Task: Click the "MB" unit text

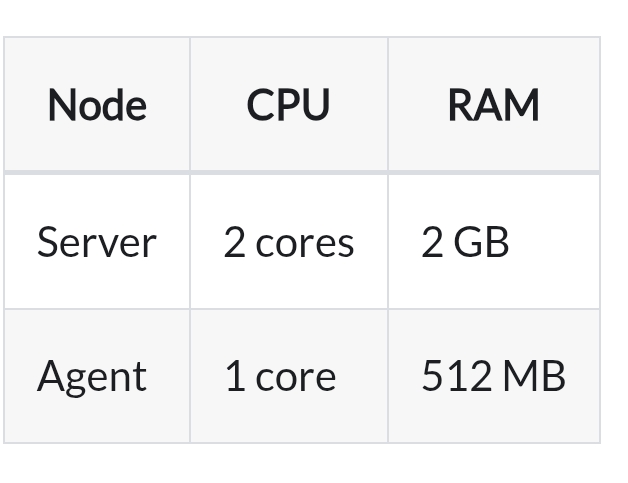Action: point(534,376)
